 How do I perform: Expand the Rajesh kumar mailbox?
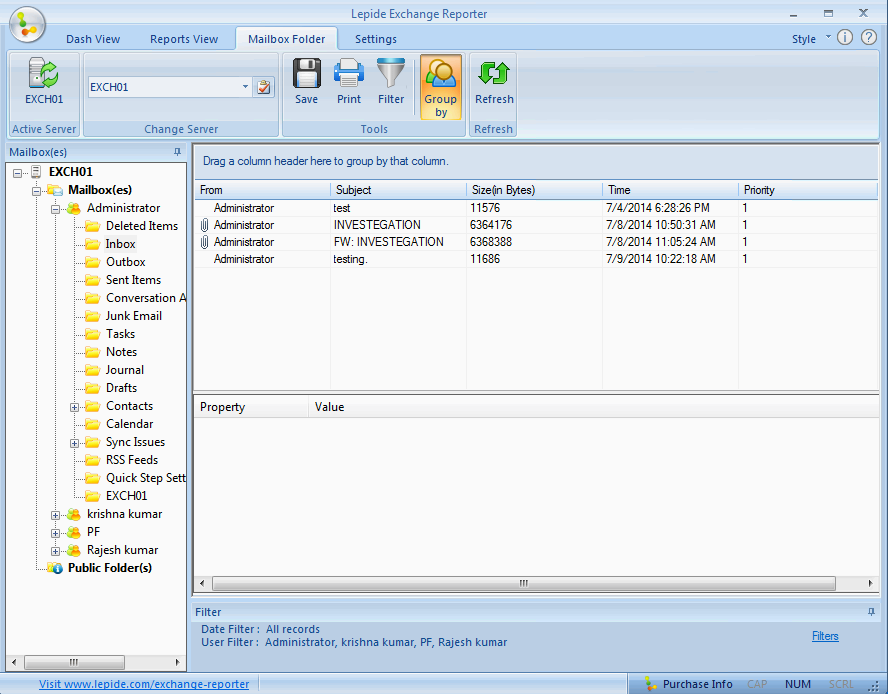[56, 551]
